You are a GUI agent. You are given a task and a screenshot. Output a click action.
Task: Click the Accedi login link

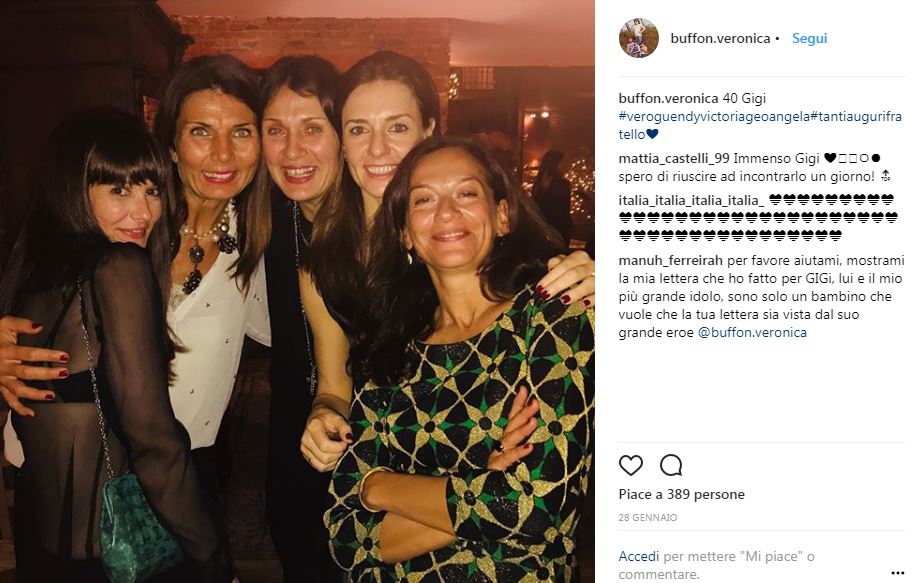pyautogui.click(x=638, y=556)
